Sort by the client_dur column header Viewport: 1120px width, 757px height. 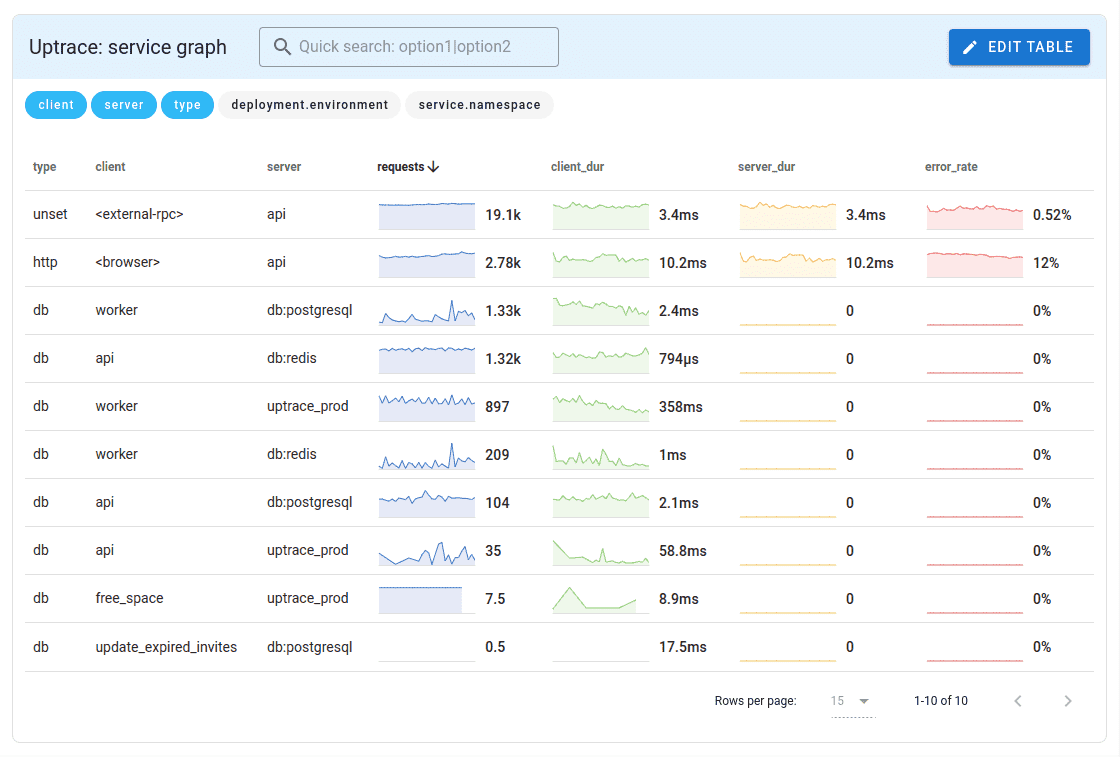[x=575, y=166]
